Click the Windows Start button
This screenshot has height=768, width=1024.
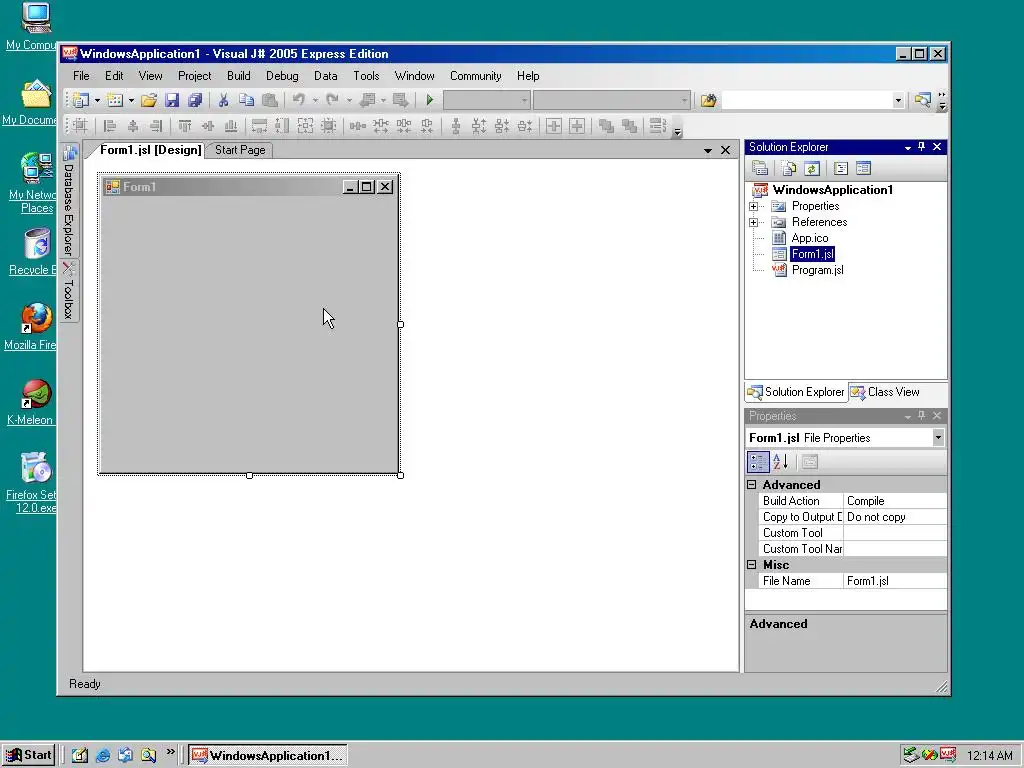click(x=28, y=755)
